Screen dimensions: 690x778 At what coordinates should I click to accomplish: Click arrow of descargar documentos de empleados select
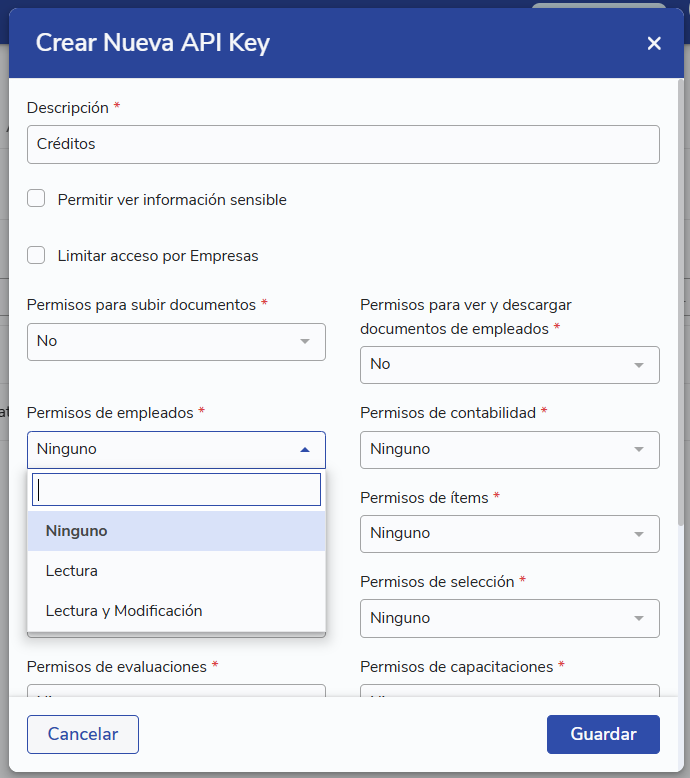[x=639, y=365]
